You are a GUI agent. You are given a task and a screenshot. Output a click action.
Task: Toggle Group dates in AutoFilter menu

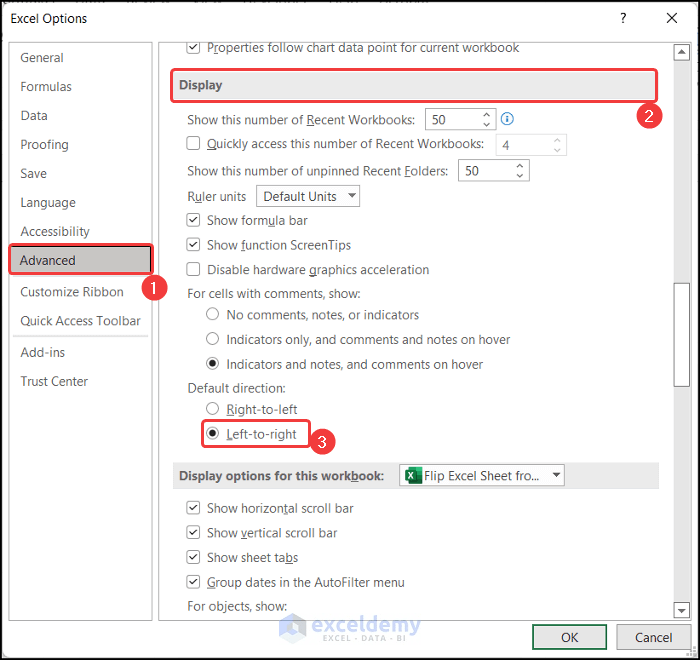coord(193,582)
